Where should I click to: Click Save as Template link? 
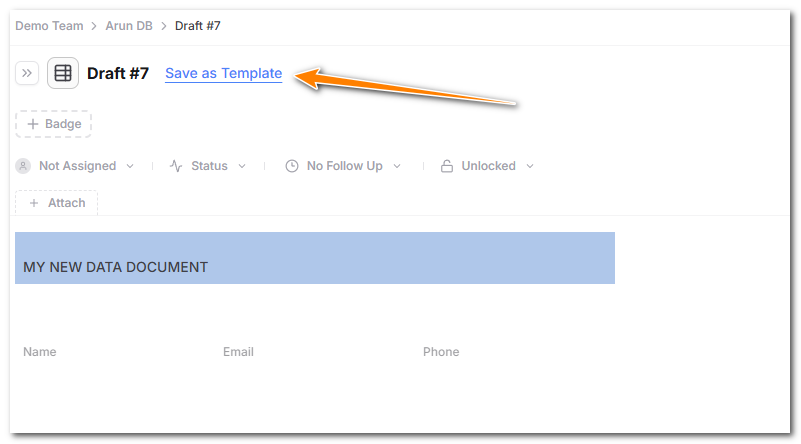pyautogui.click(x=223, y=74)
